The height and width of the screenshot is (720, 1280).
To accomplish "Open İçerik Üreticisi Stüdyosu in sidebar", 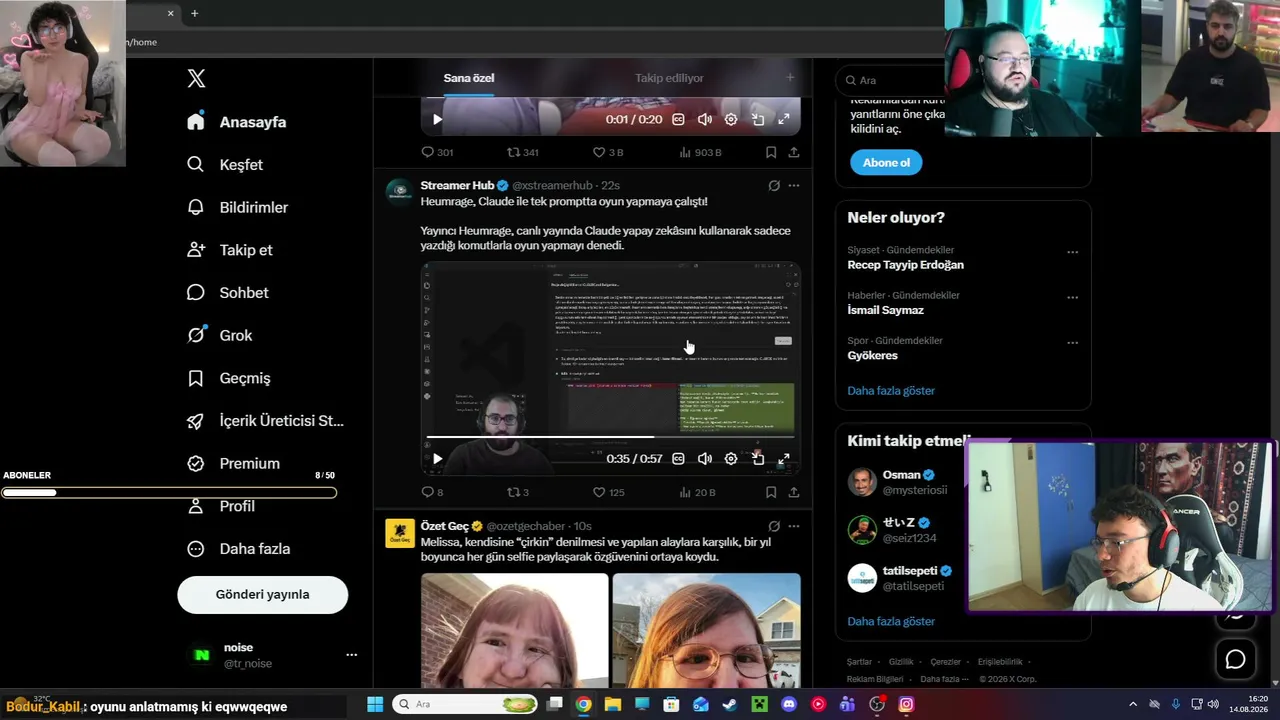I will (265, 421).
